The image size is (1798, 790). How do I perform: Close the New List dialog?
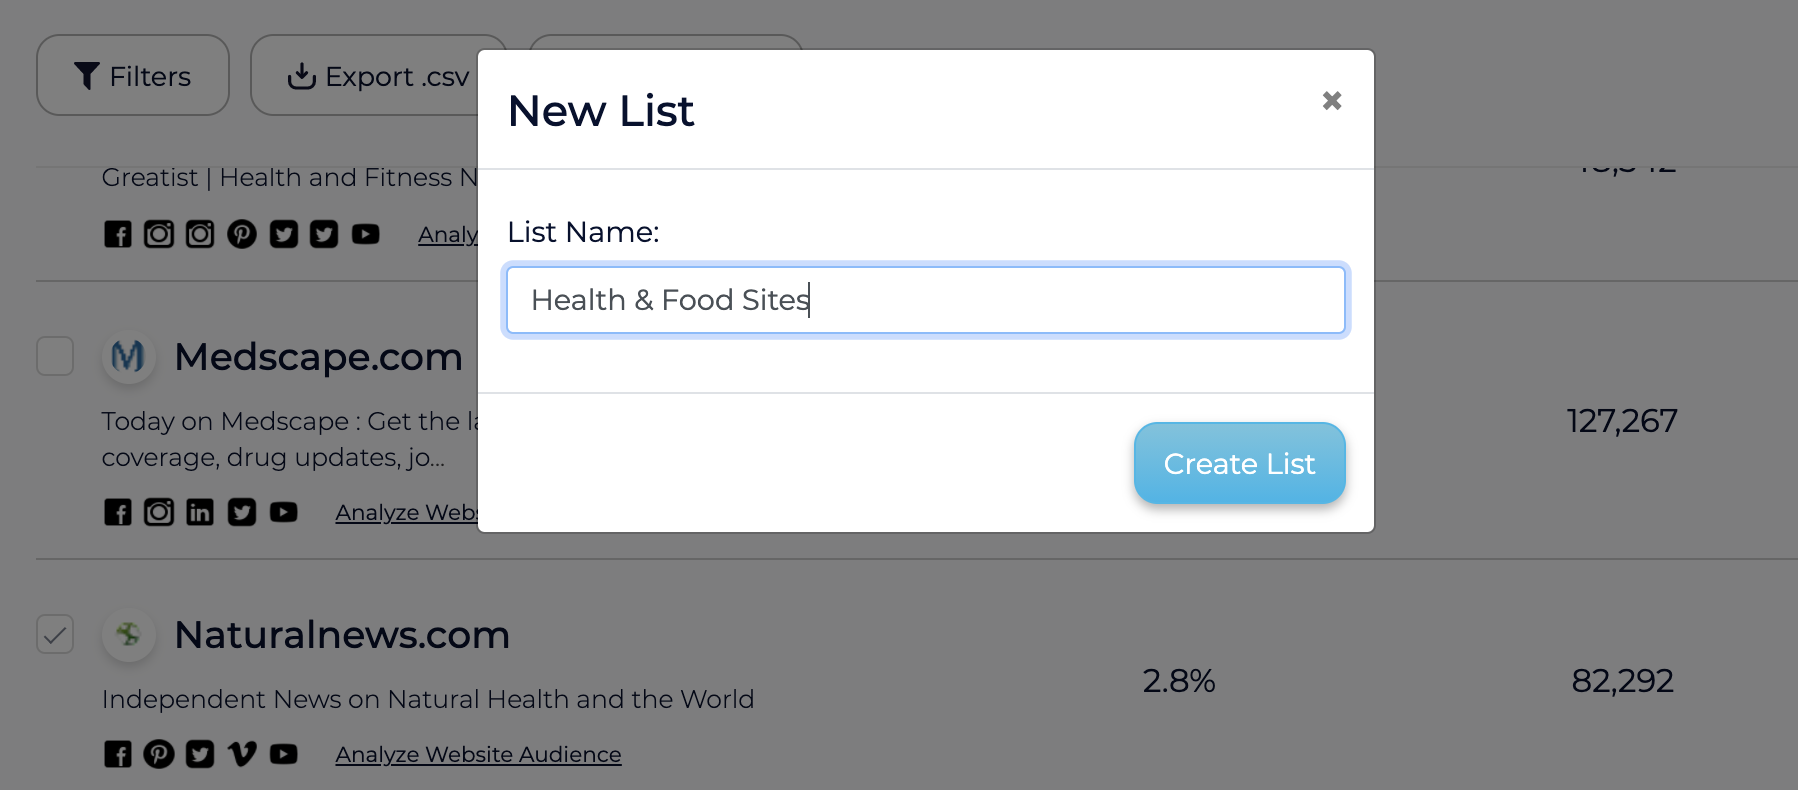[x=1331, y=101]
